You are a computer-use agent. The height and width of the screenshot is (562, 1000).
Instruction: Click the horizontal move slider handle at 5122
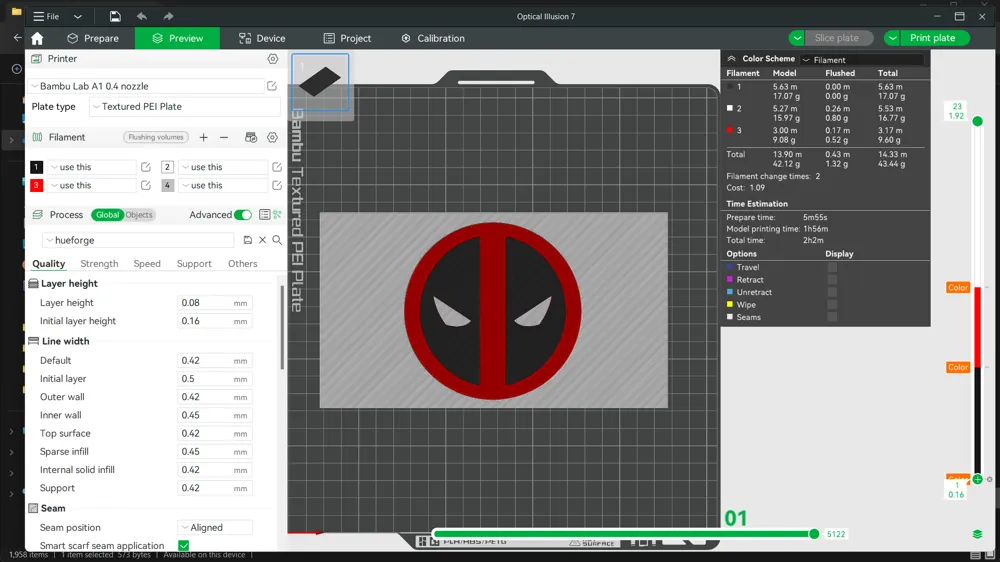814,534
